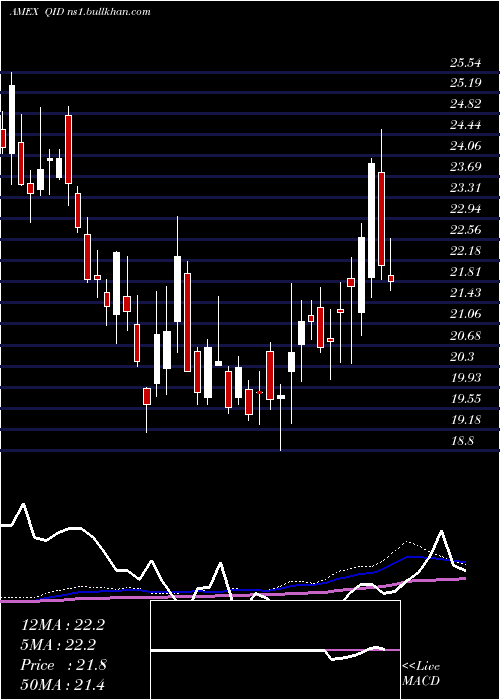
Task: Click the 18.8 price axis label
Action: [x=462, y=441]
